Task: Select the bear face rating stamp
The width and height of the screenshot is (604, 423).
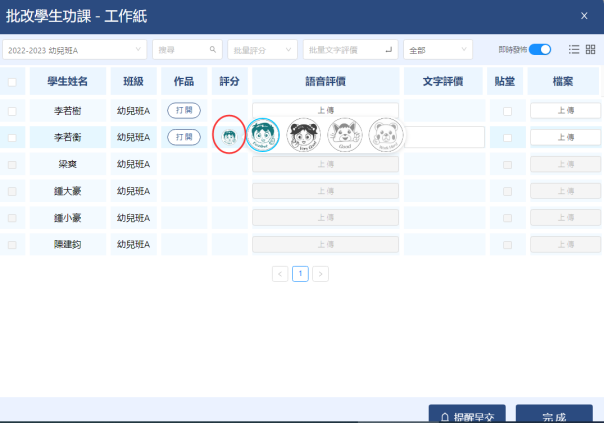Action: pos(385,135)
